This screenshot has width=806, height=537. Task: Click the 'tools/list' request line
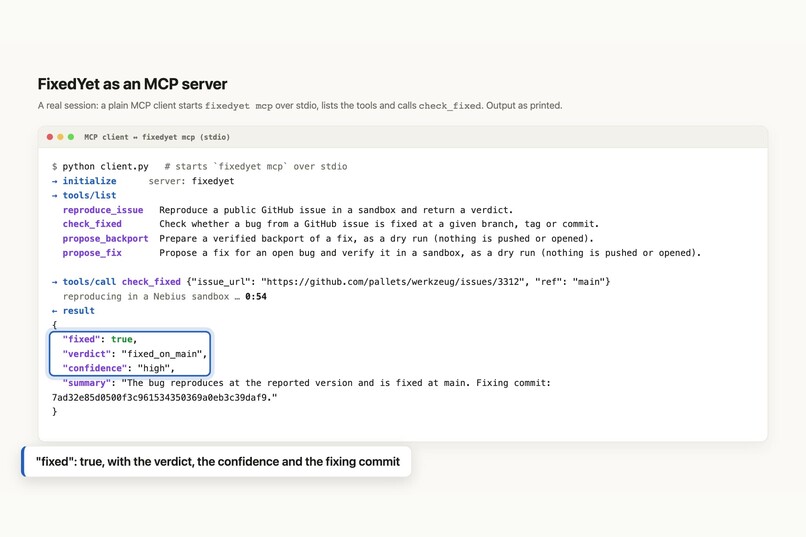[x=84, y=195]
